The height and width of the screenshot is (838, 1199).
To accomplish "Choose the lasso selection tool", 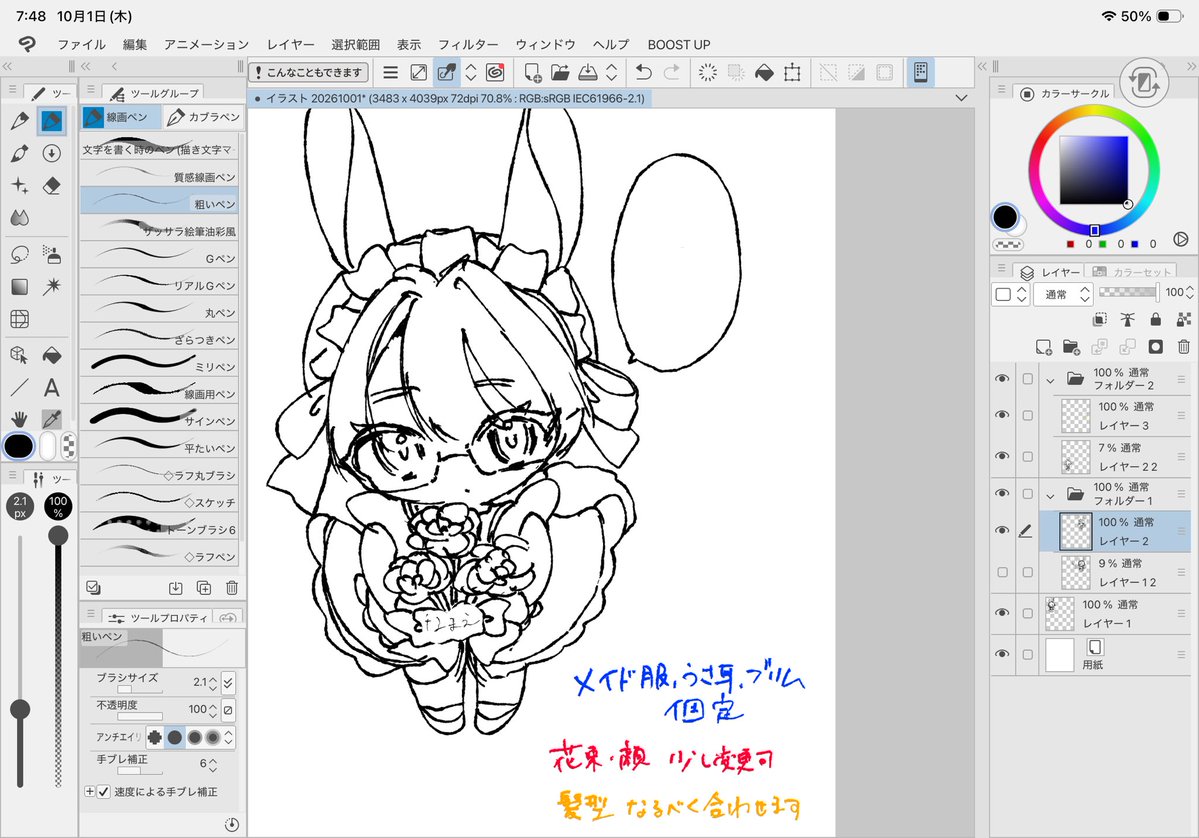I will (x=19, y=254).
